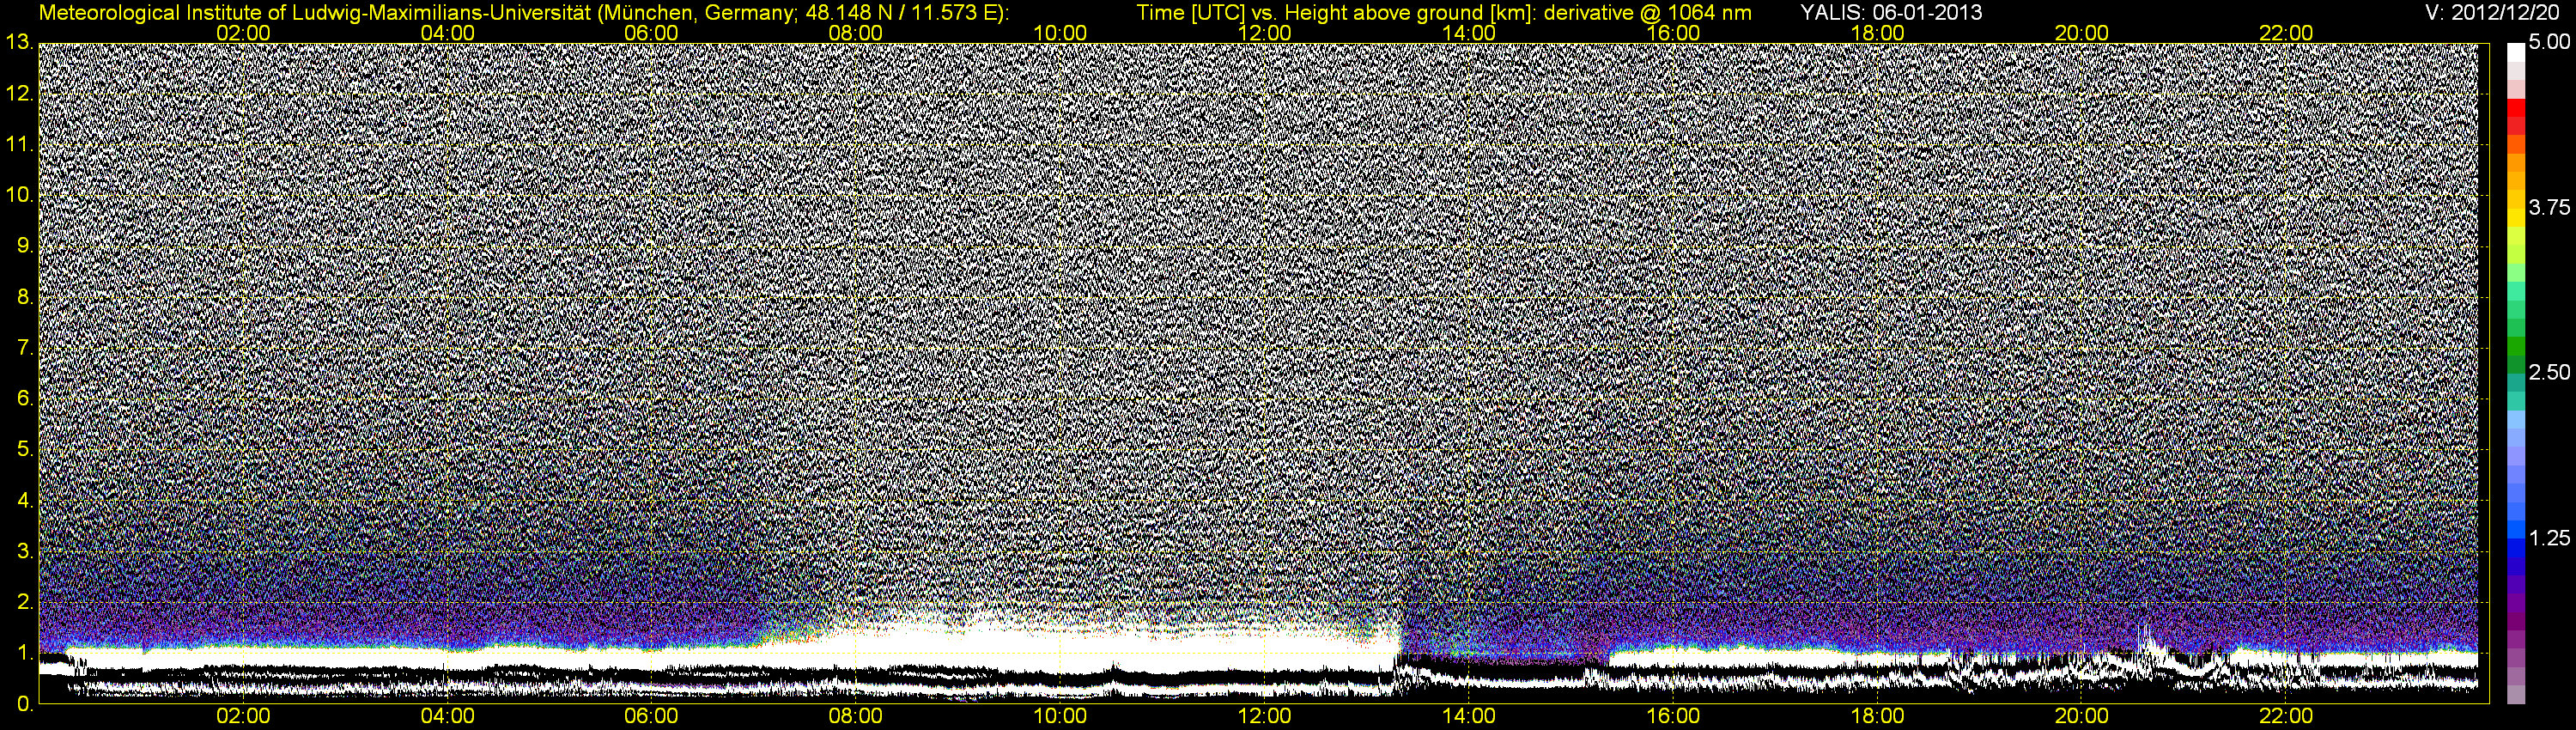Viewport: 2576px width, 730px height.
Task: Click the 2.50 colorbar value label
Action: 2548,373
